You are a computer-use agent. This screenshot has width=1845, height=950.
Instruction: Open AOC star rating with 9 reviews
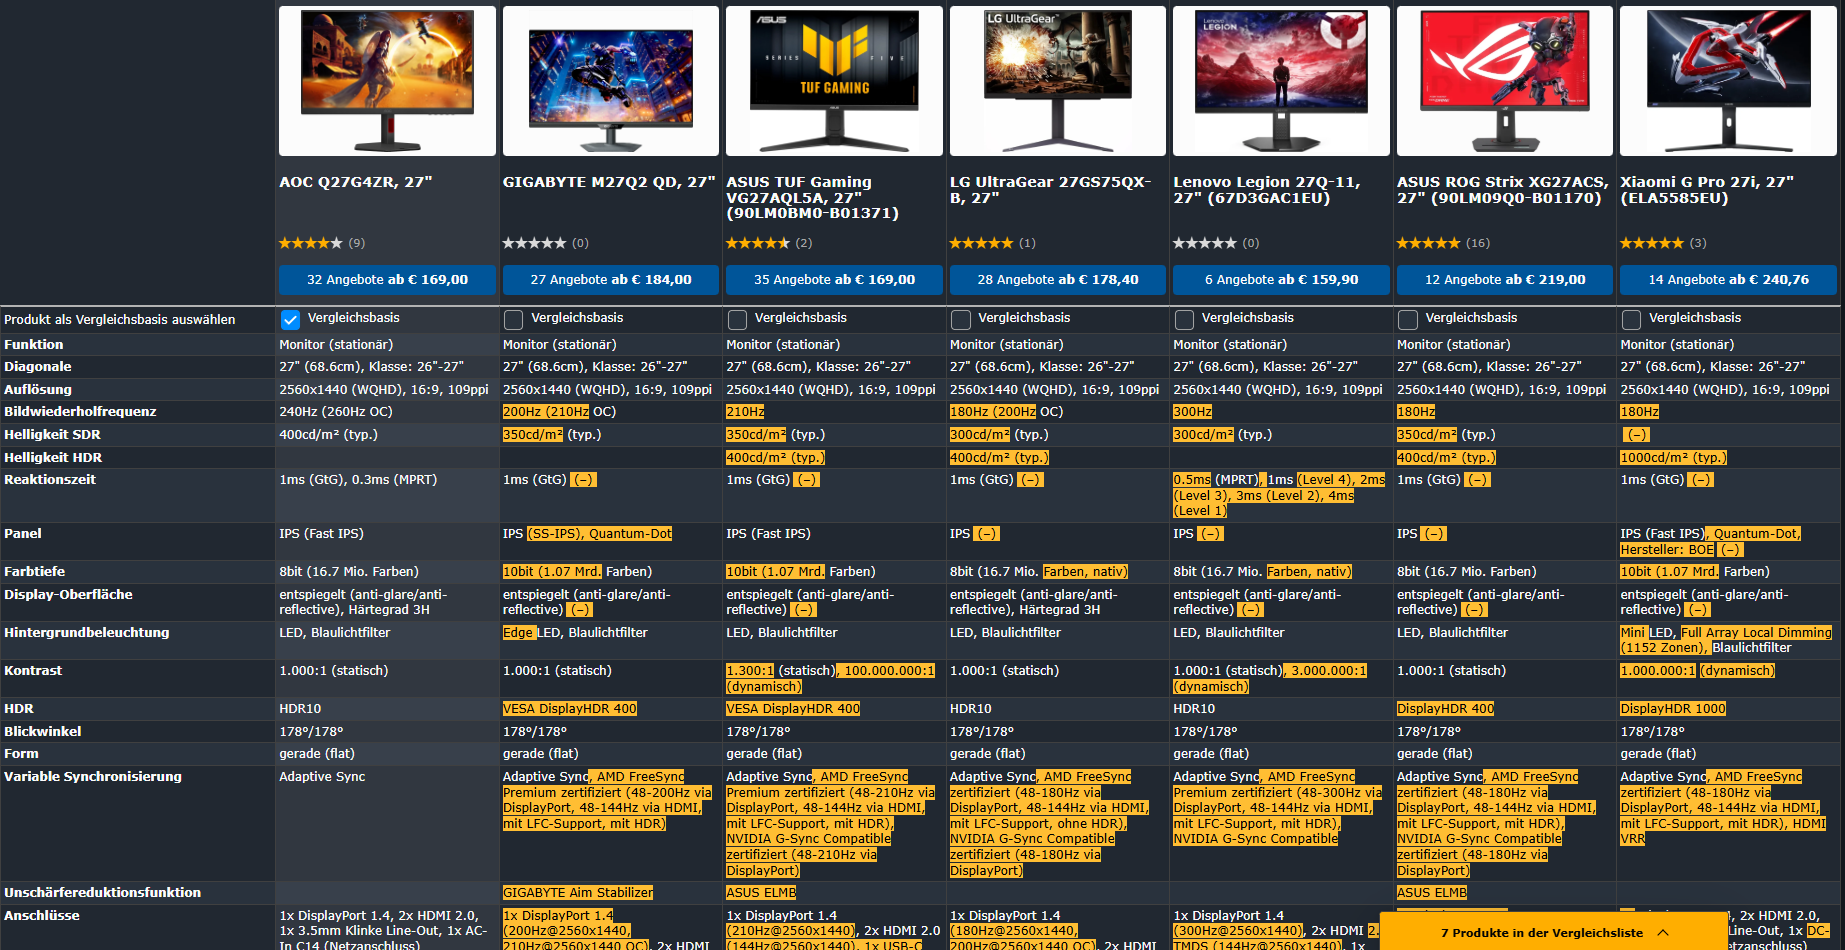pos(322,243)
